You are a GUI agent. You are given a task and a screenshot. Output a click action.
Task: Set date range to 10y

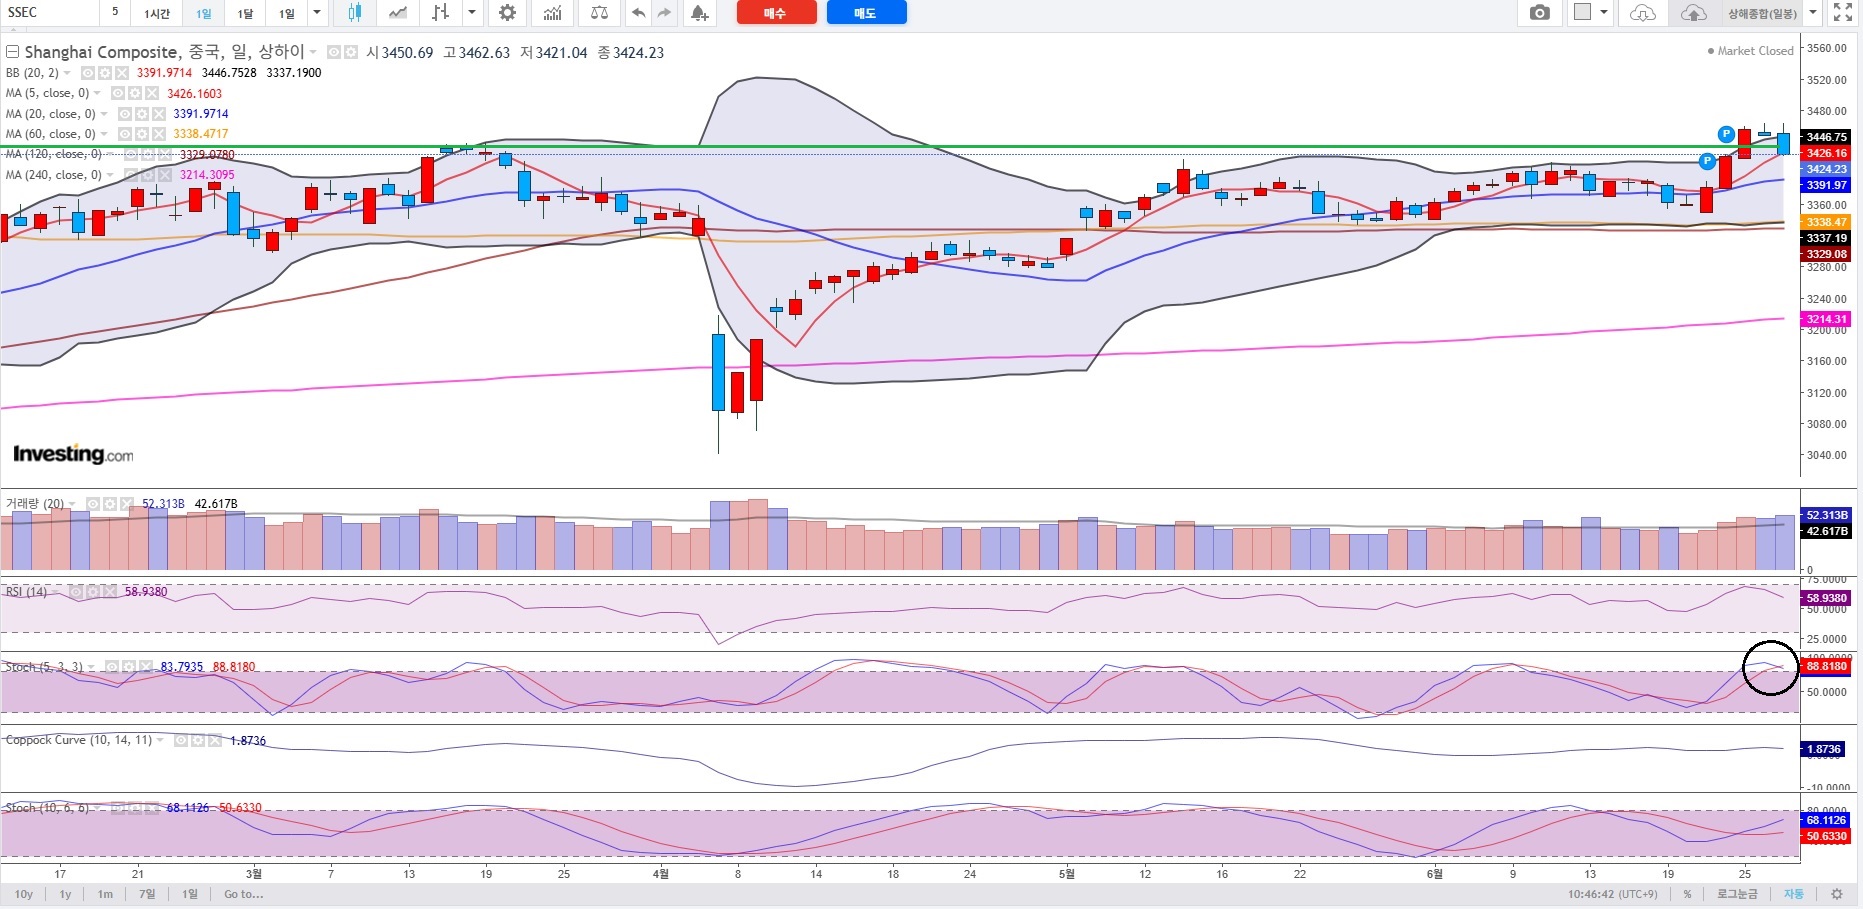[24, 894]
